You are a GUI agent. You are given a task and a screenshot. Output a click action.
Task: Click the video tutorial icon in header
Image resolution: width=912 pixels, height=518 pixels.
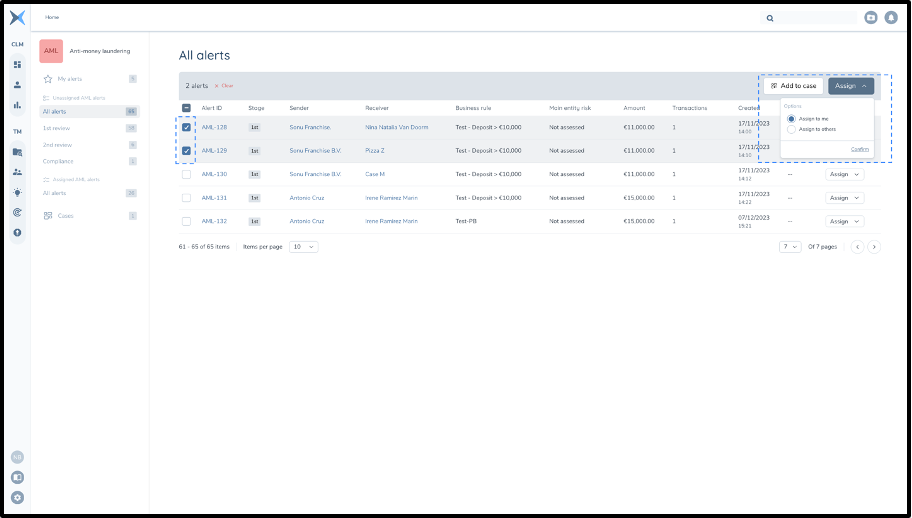[x=871, y=17]
